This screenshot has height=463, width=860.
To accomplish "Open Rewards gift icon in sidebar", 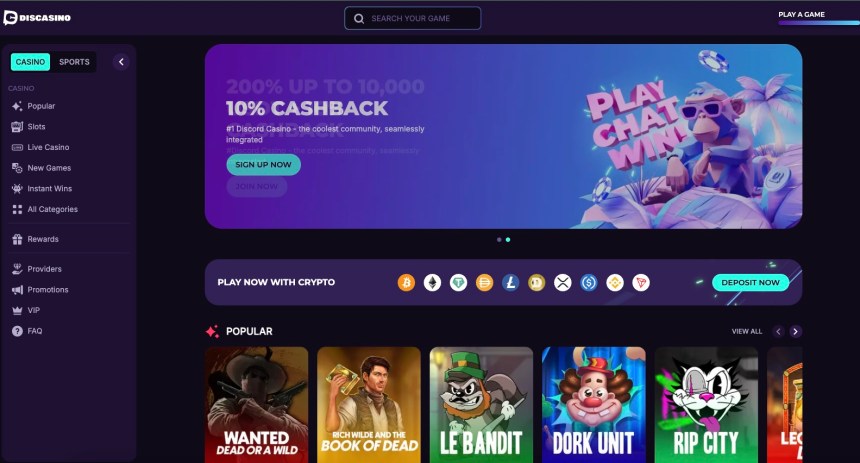I will pos(17,239).
